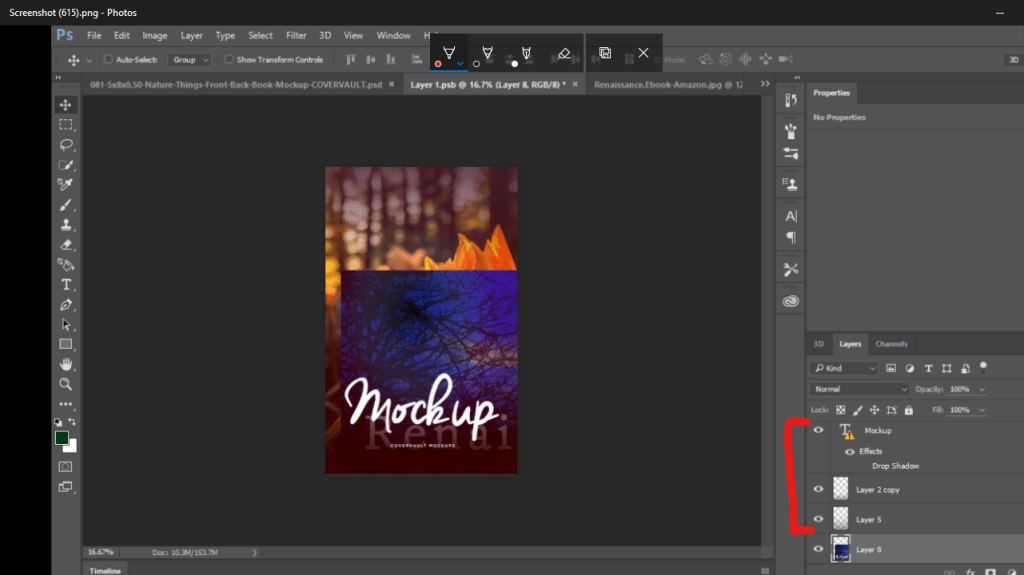Select the Zoom tool
Viewport: 1024px width, 575px height.
point(66,384)
